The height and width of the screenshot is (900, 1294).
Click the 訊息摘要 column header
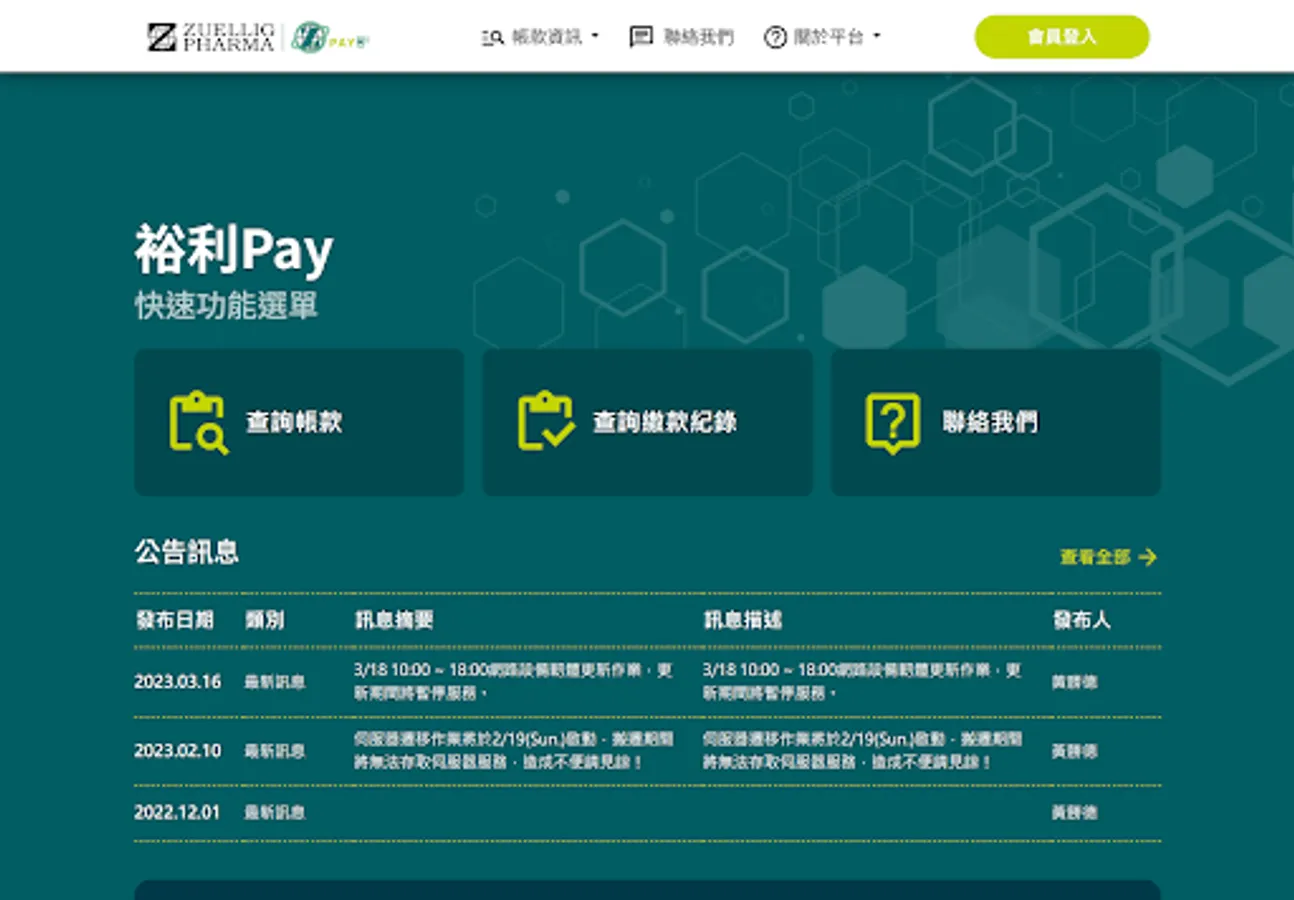[394, 620]
